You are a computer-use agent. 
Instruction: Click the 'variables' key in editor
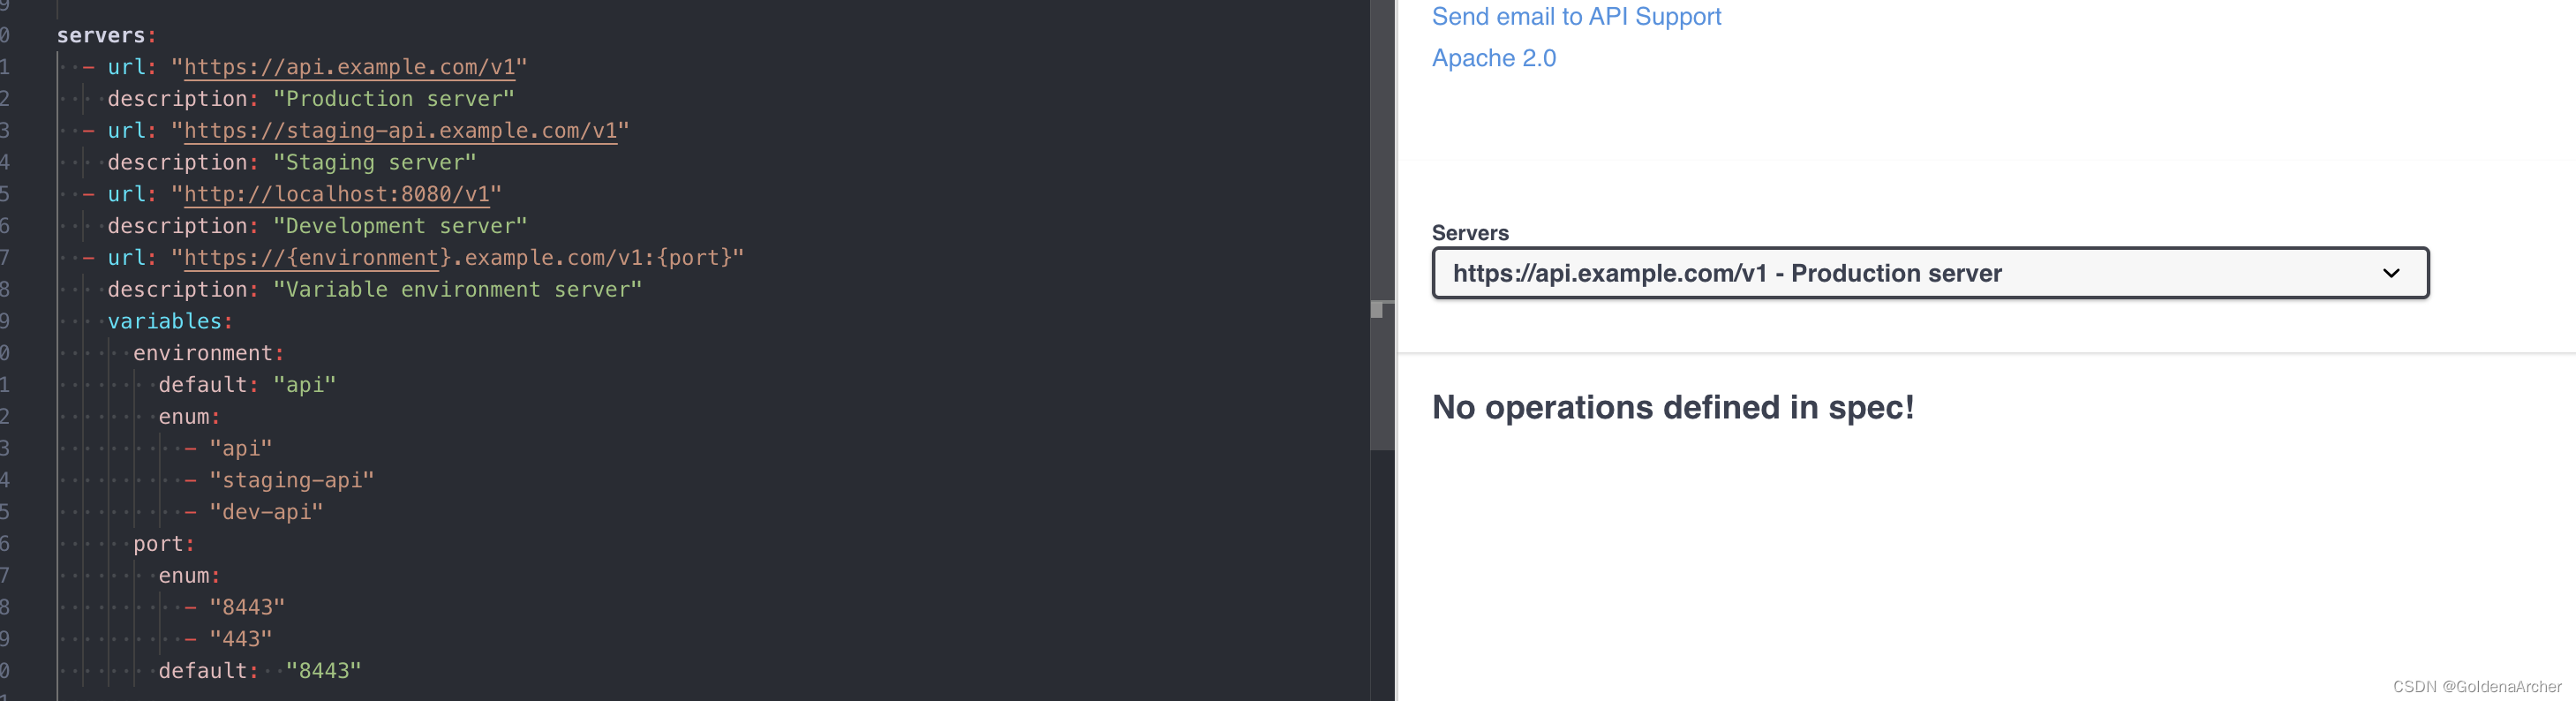pyautogui.click(x=165, y=321)
